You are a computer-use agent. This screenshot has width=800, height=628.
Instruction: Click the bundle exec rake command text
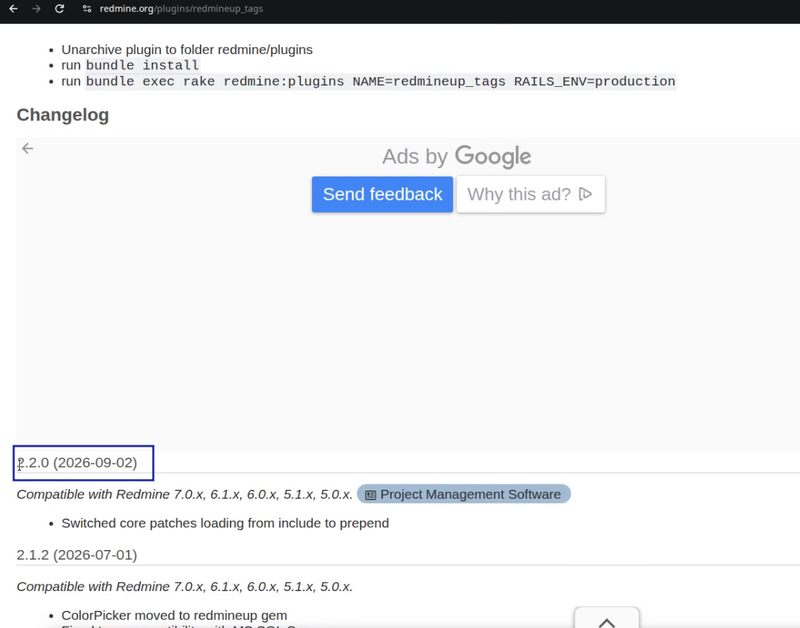(x=381, y=82)
